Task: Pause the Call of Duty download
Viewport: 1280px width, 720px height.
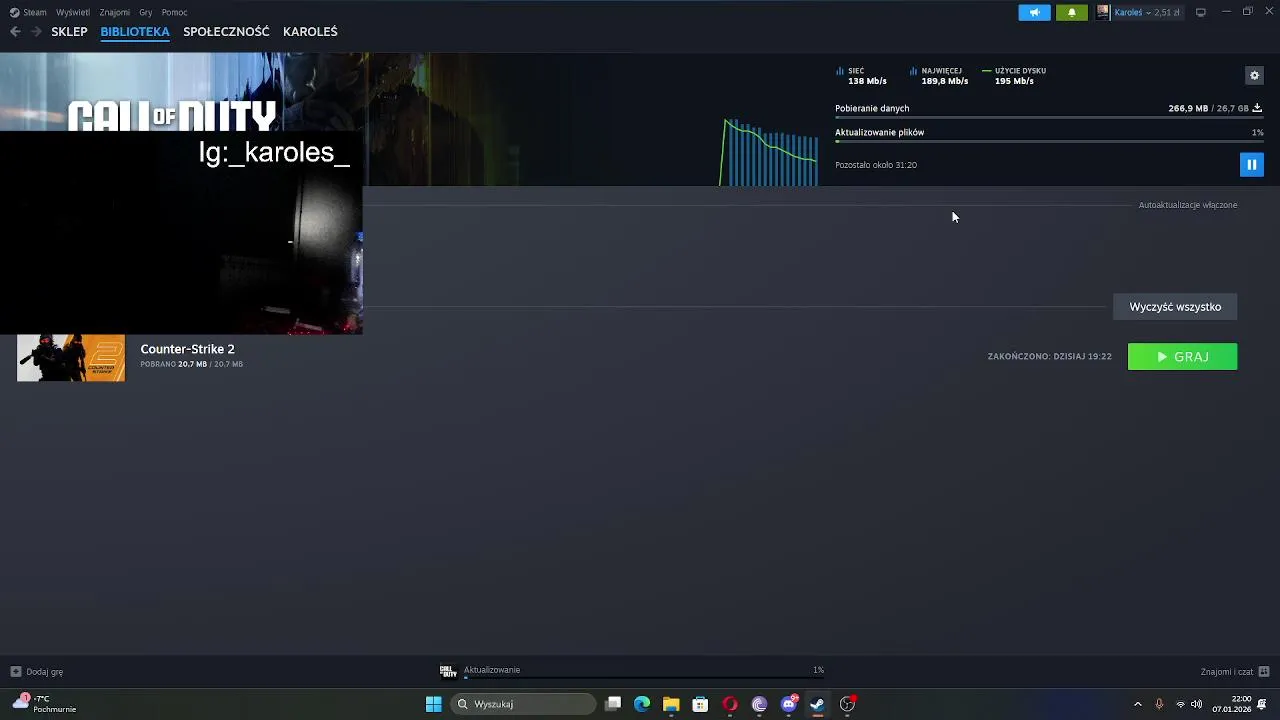Action: [1251, 164]
